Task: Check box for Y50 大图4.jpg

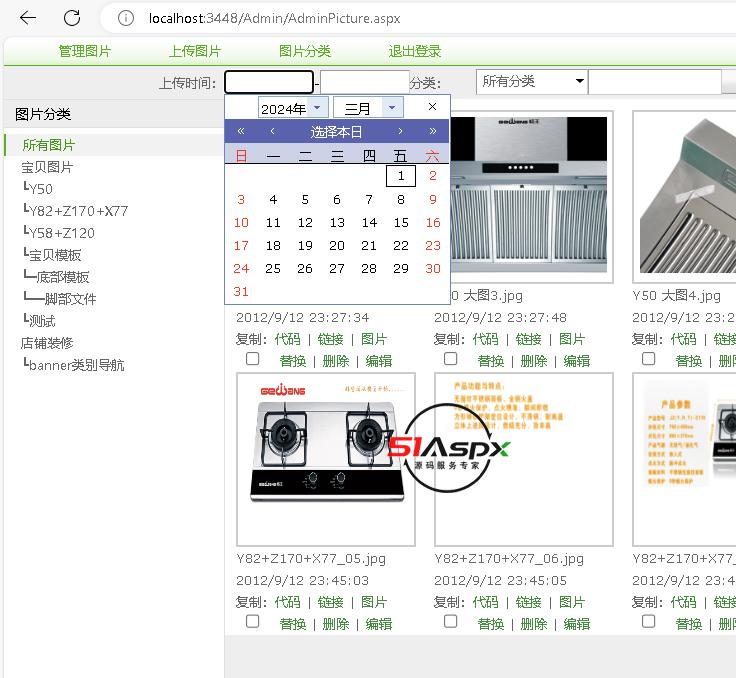Action: click(649, 359)
